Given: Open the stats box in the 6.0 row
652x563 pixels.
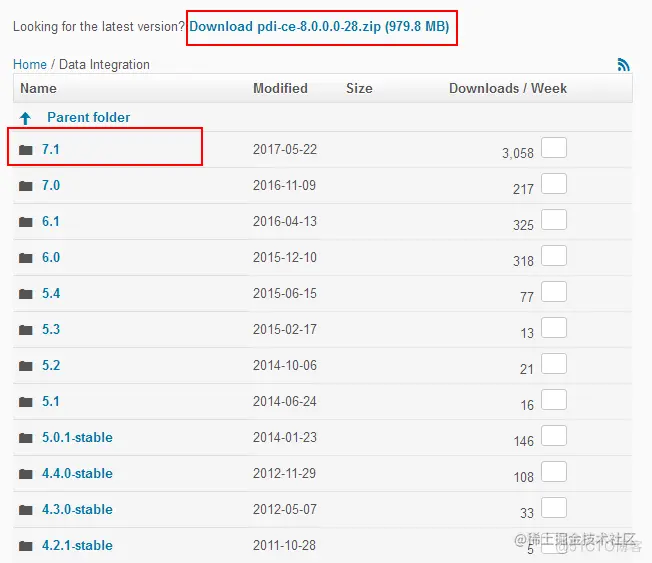Looking at the screenshot, I should click(554, 255).
